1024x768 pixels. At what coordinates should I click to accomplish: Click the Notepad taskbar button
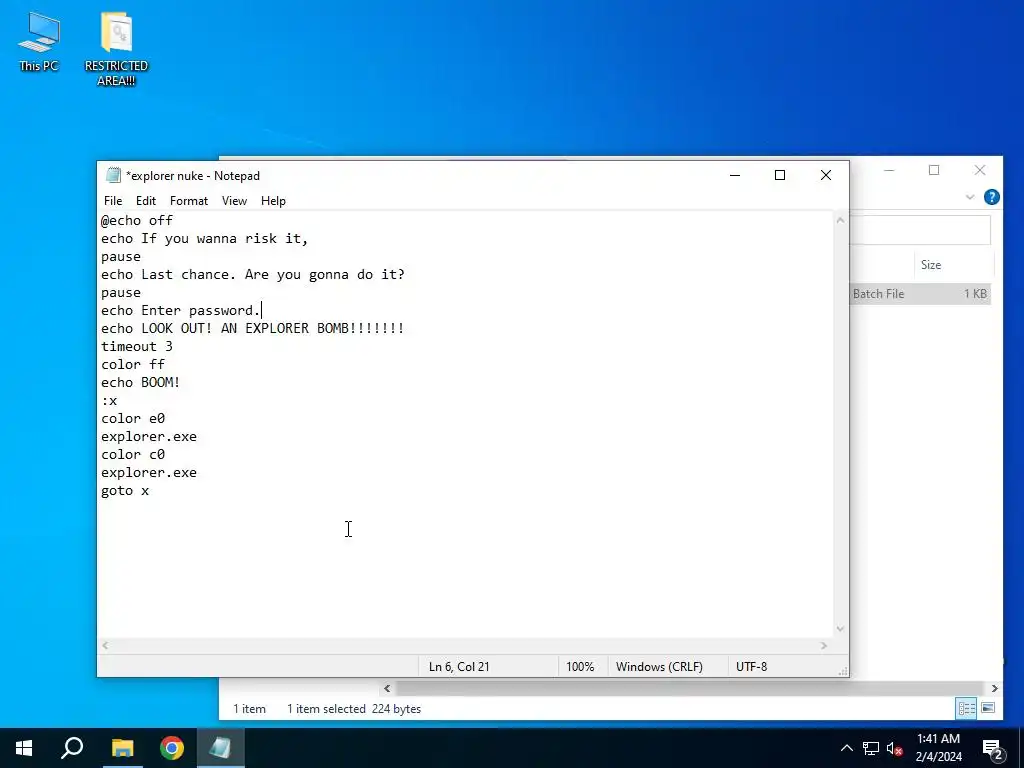pos(220,748)
